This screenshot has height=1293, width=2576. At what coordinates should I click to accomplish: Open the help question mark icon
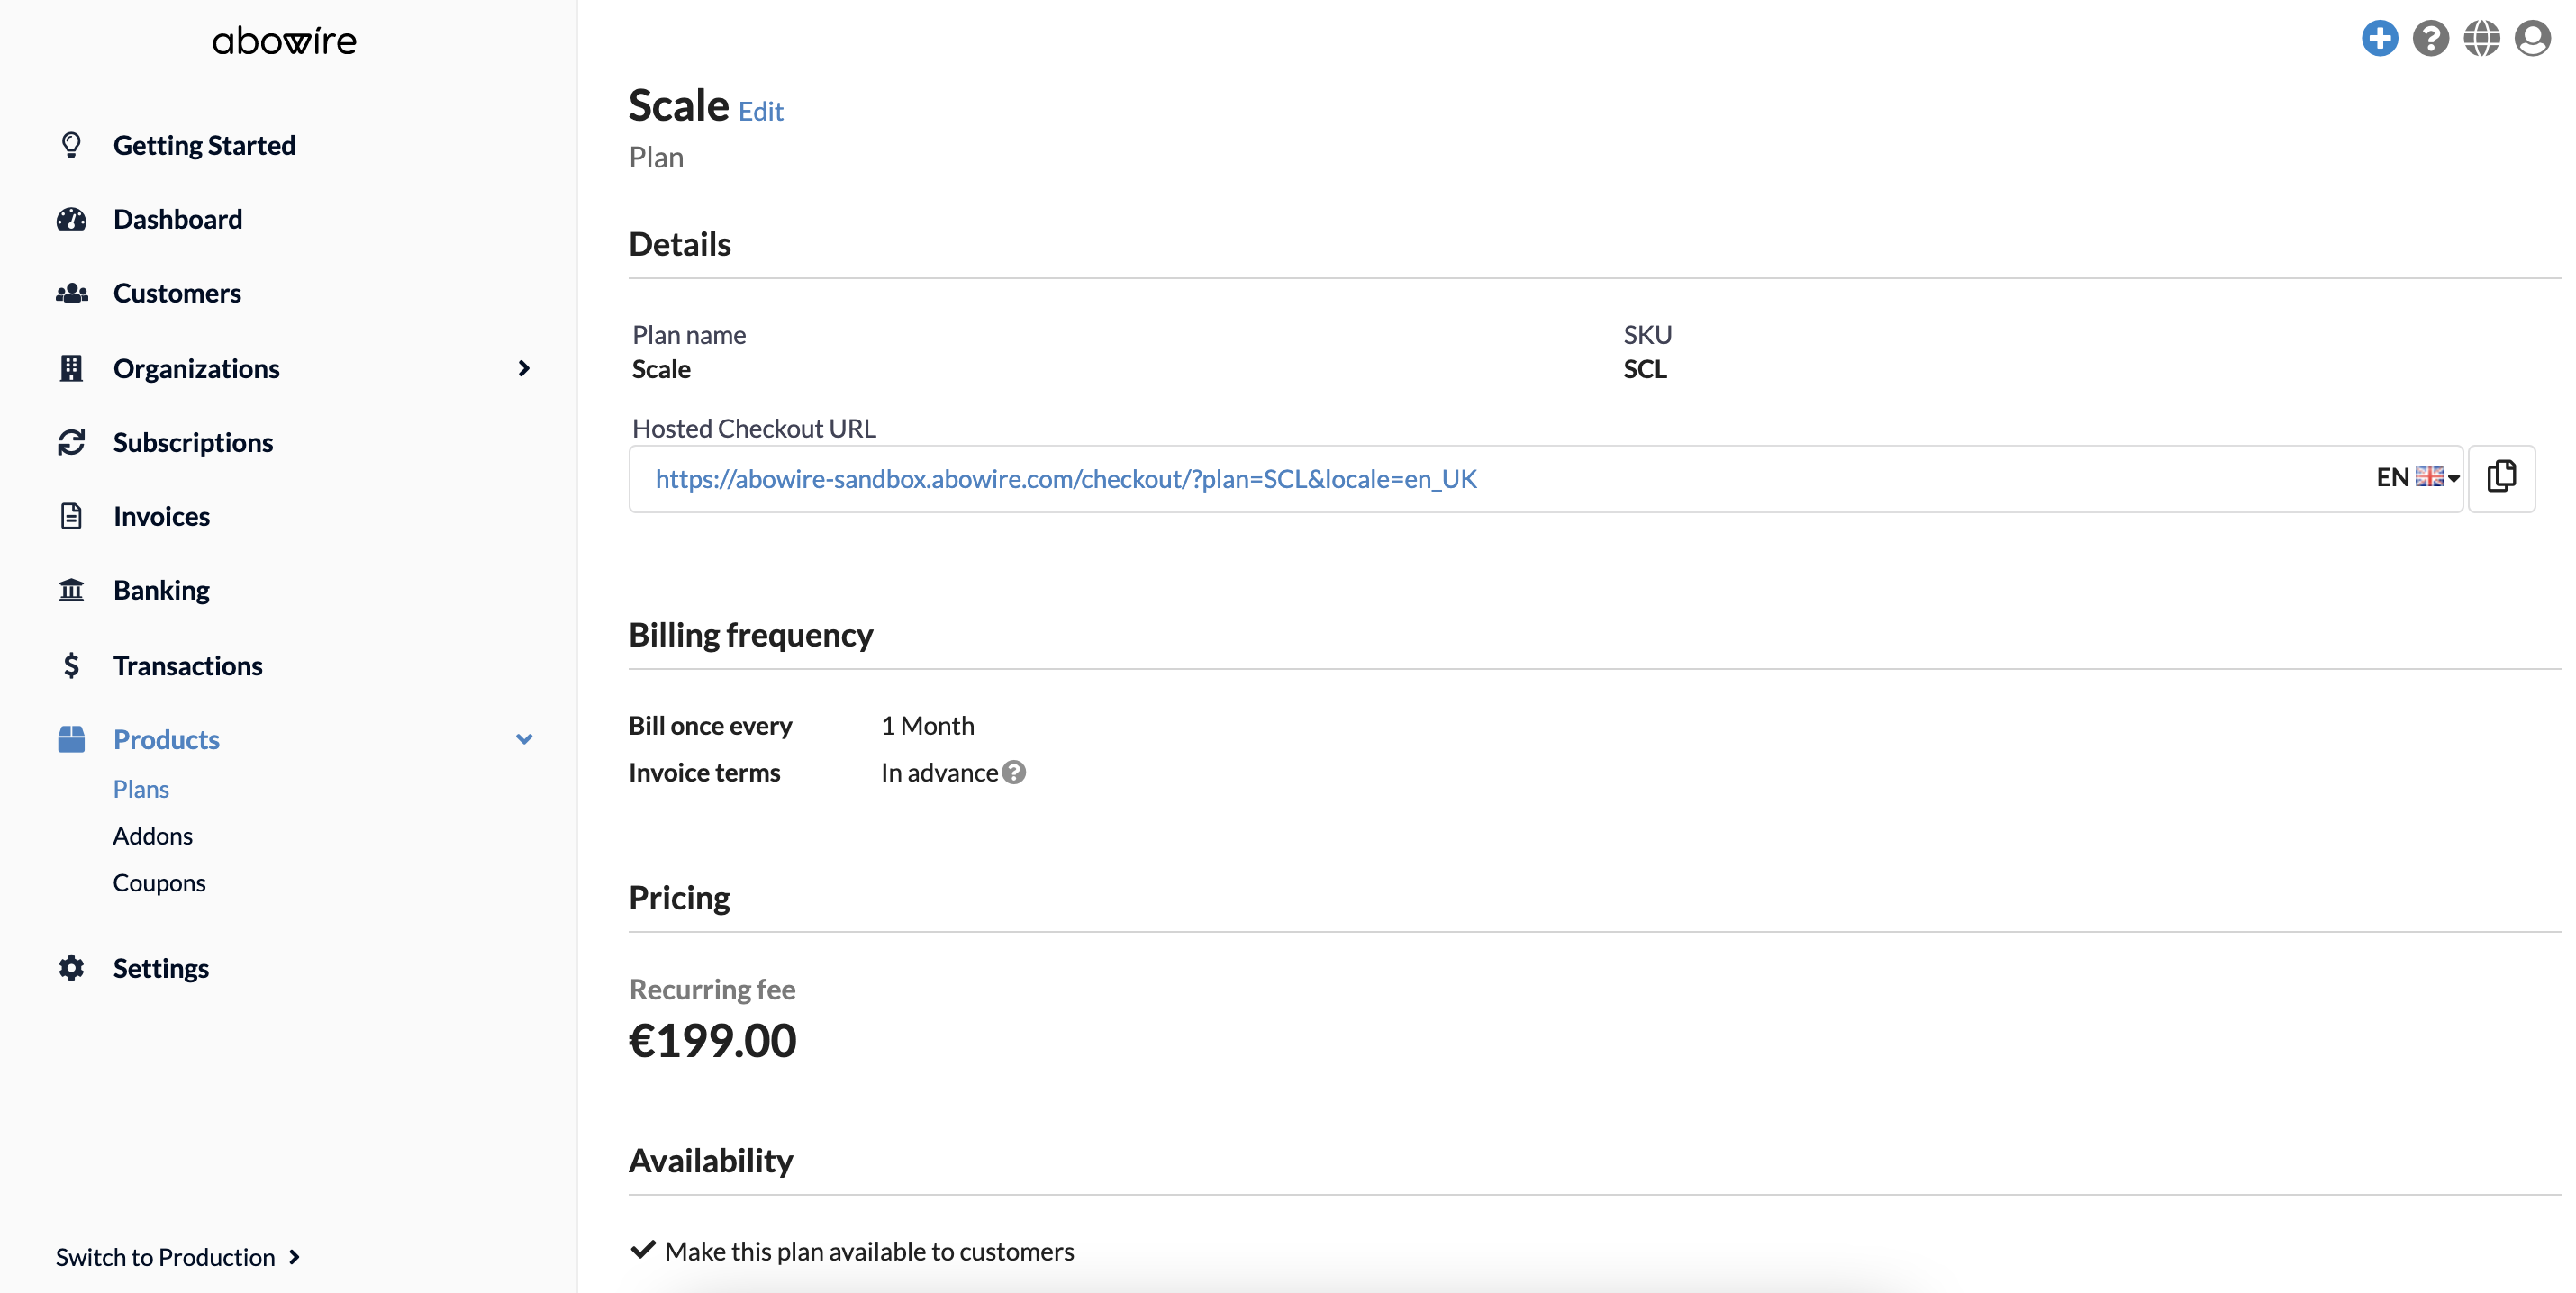(x=2430, y=39)
